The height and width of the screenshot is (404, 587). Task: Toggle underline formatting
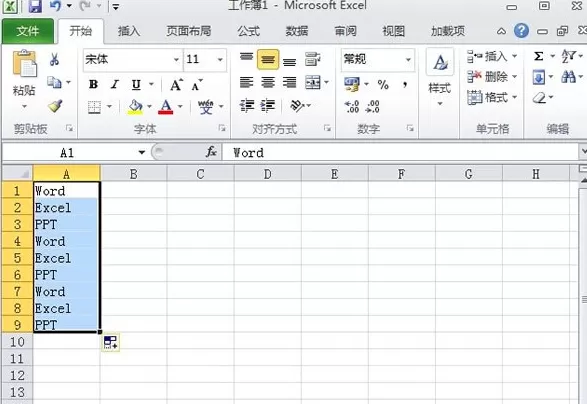pyautogui.click(x=136, y=85)
